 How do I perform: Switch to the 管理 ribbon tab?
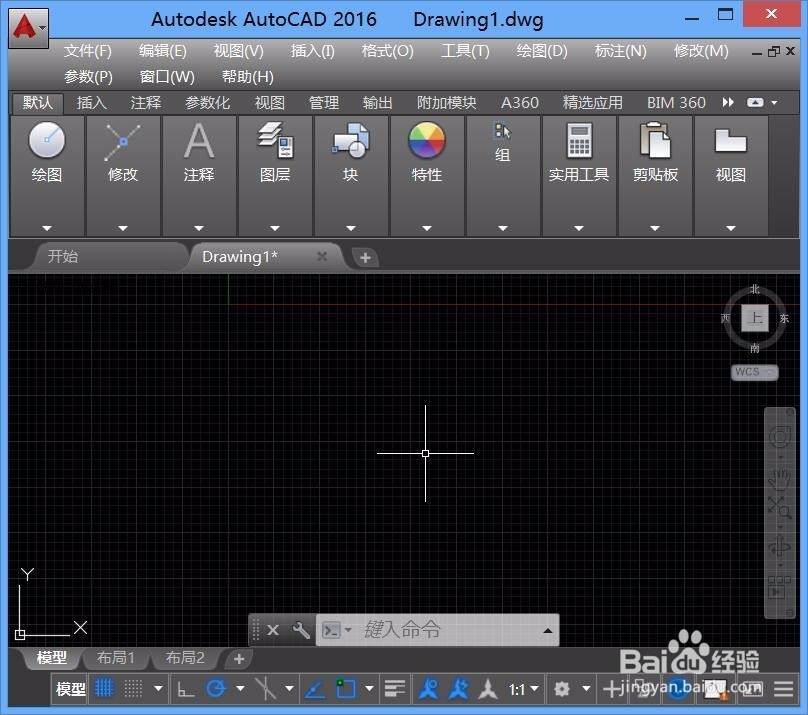click(324, 103)
